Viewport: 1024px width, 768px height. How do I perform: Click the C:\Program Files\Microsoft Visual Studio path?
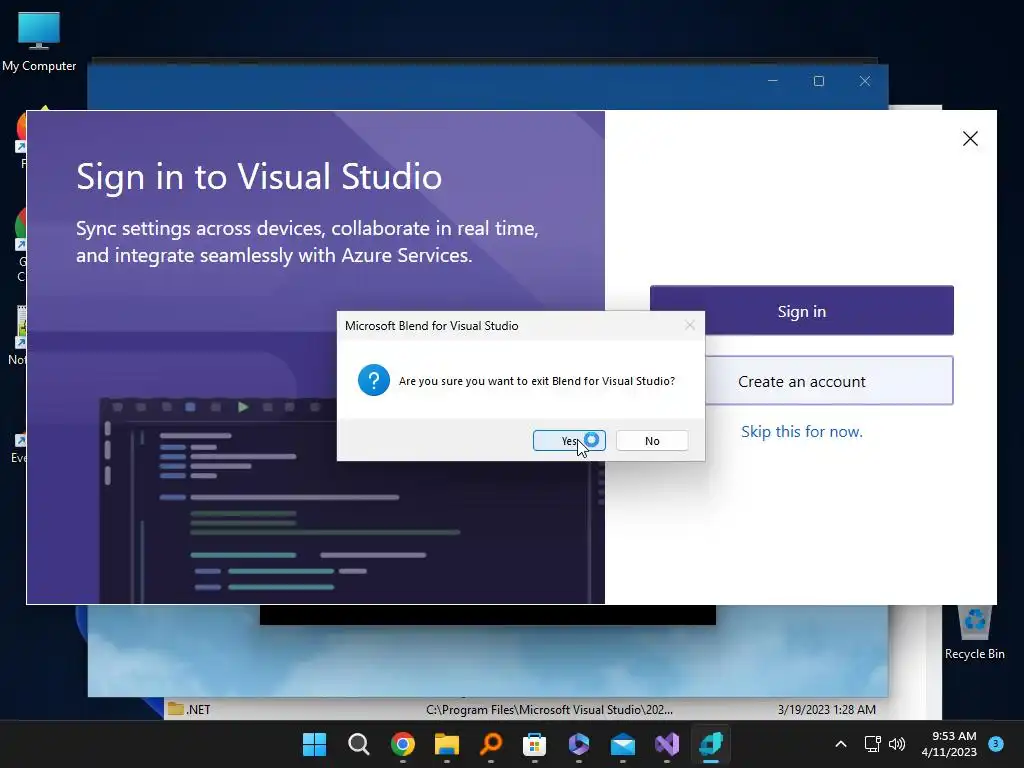[549, 709]
